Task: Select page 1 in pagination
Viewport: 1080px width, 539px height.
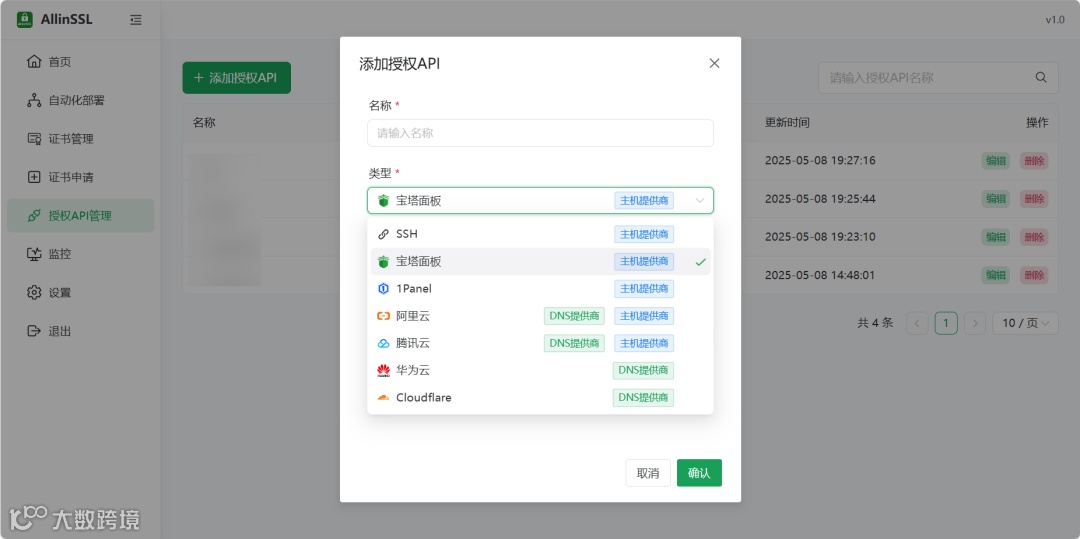Action: pos(946,323)
